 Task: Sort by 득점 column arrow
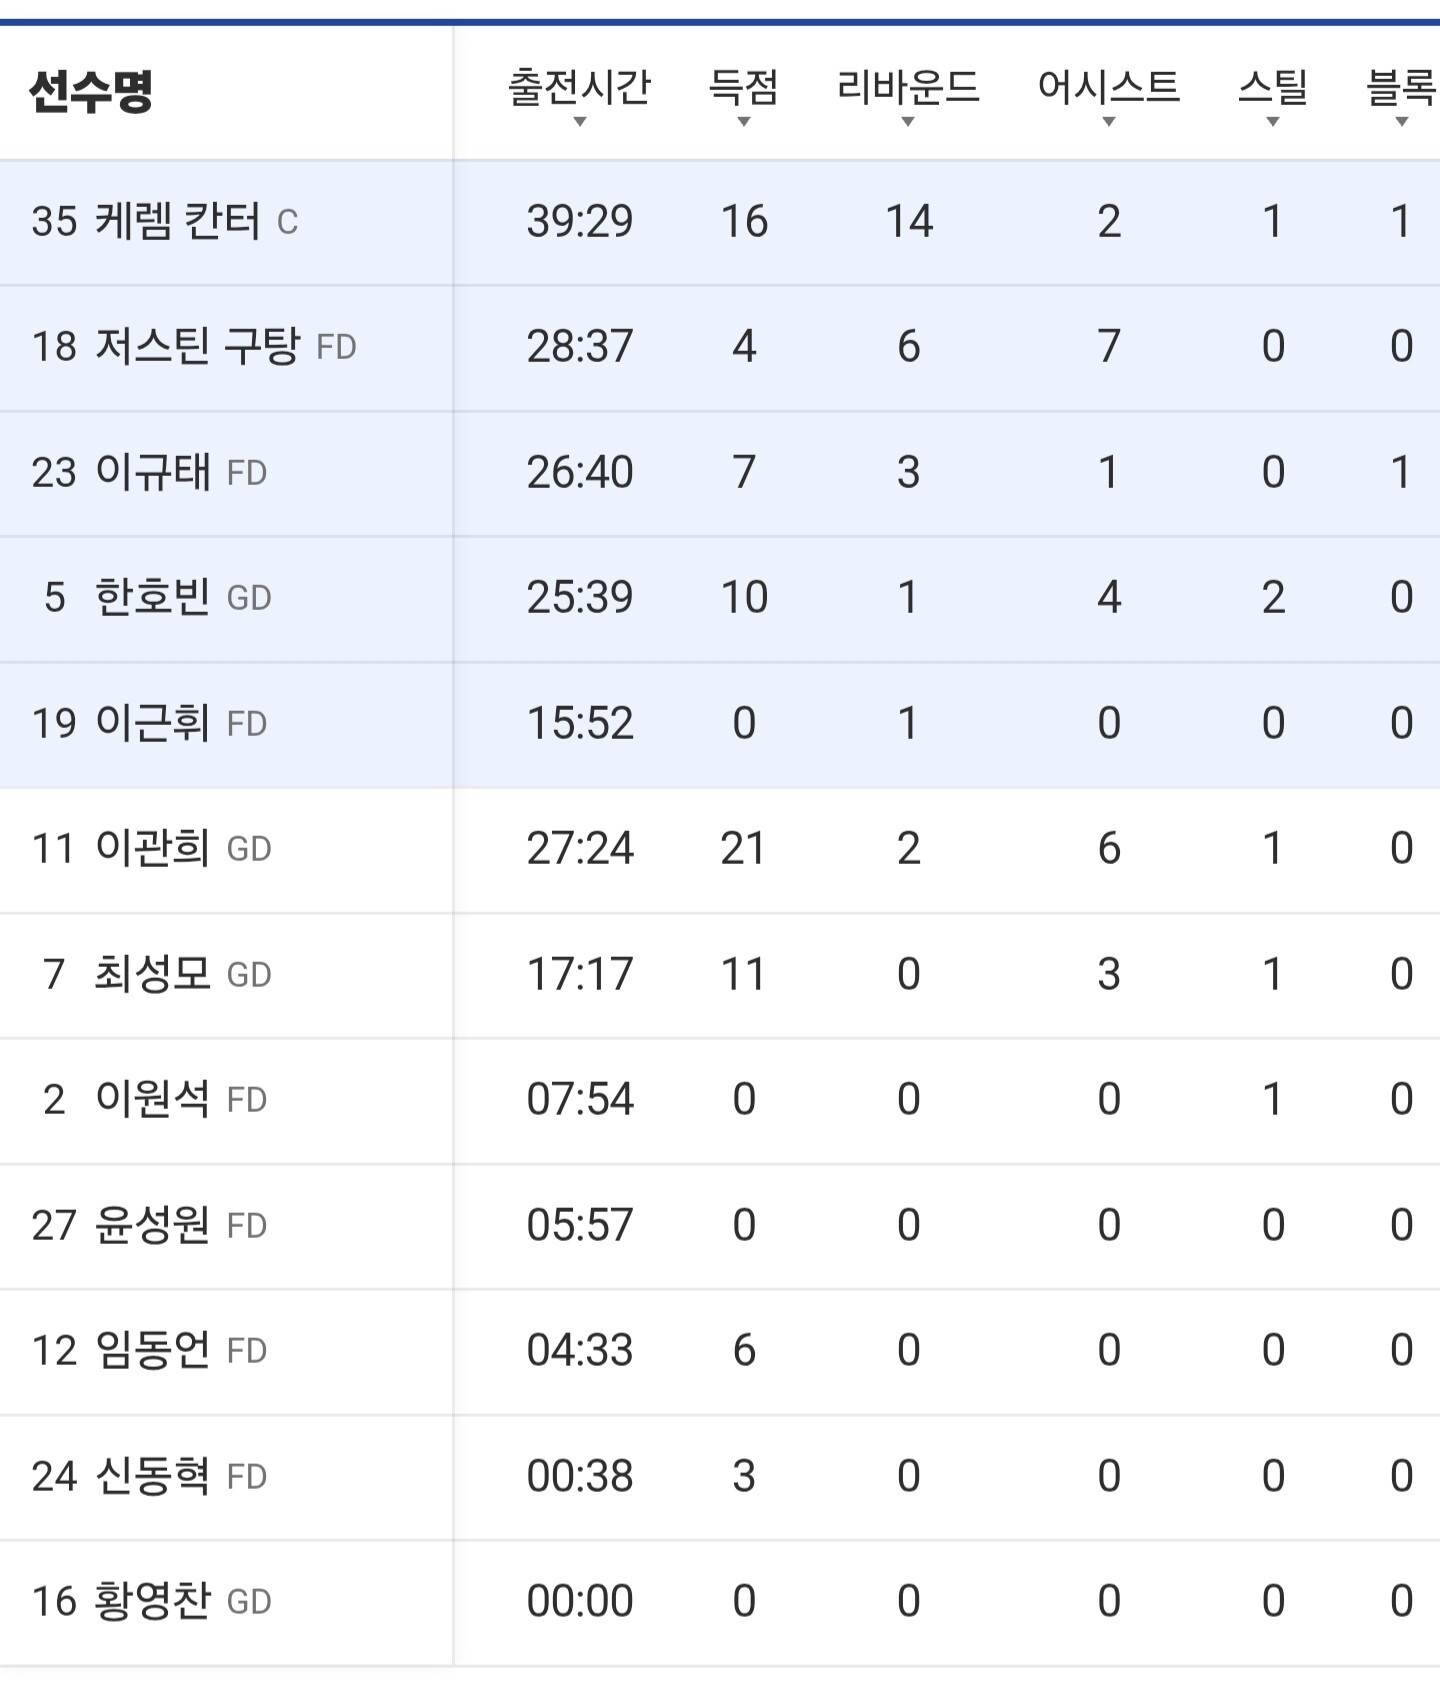pos(743,122)
